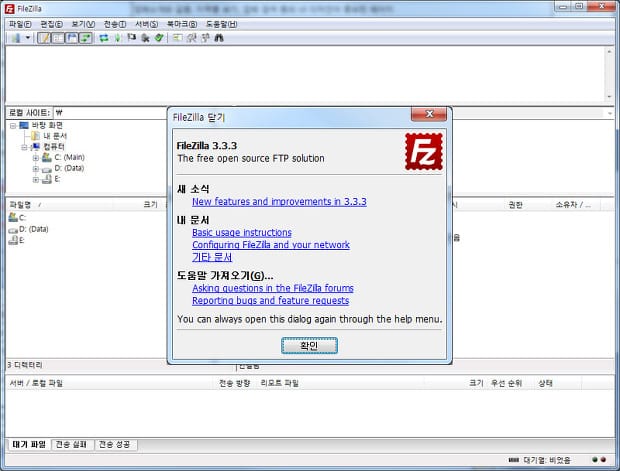The height and width of the screenshot is (471, 620).
Task: Sort remote files by 소유자 column
Action: click(x=573, y=204)
